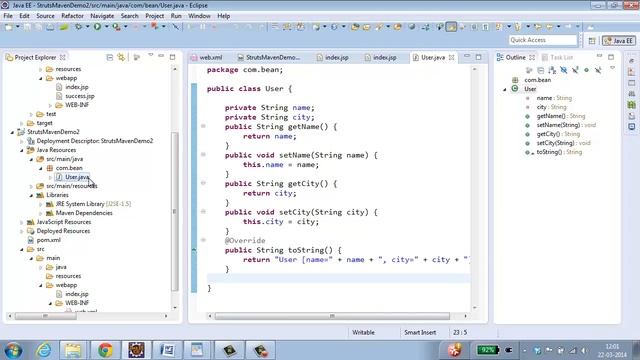Open the Navigate menu

[x=102, y=16]
